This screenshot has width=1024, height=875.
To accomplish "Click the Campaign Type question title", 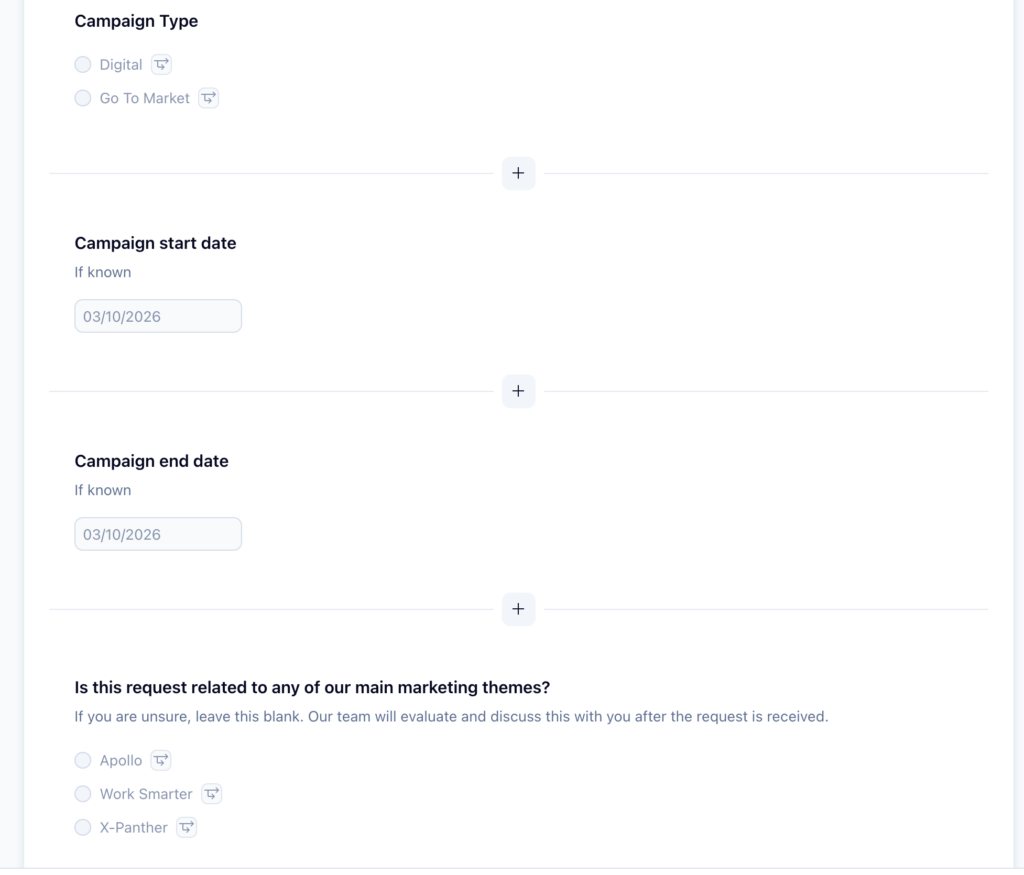I will point(136,21).
